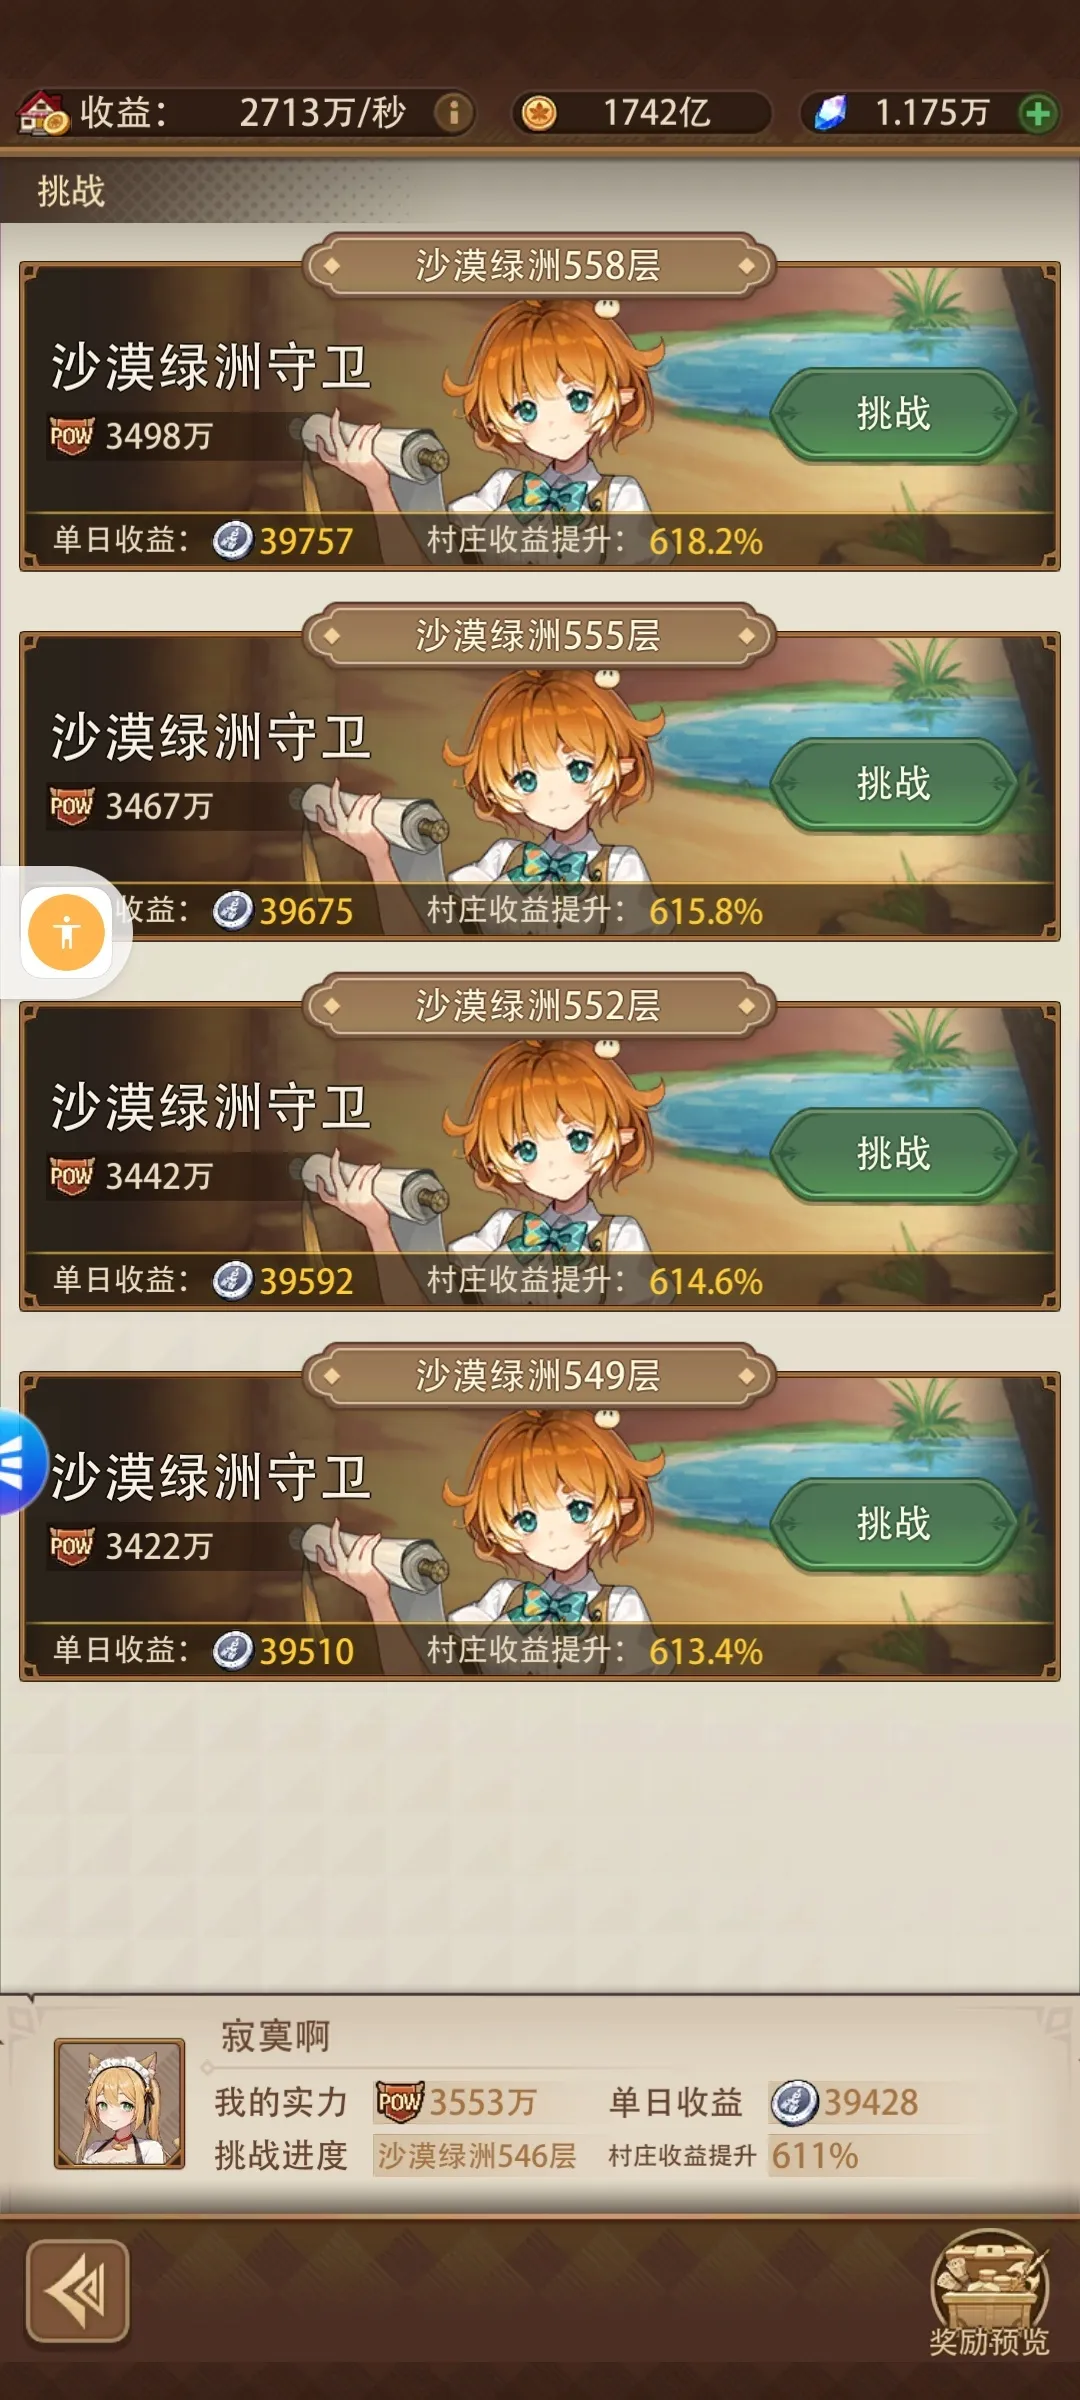Challenge the floor 555 guardian

click(x=893, y=784)
